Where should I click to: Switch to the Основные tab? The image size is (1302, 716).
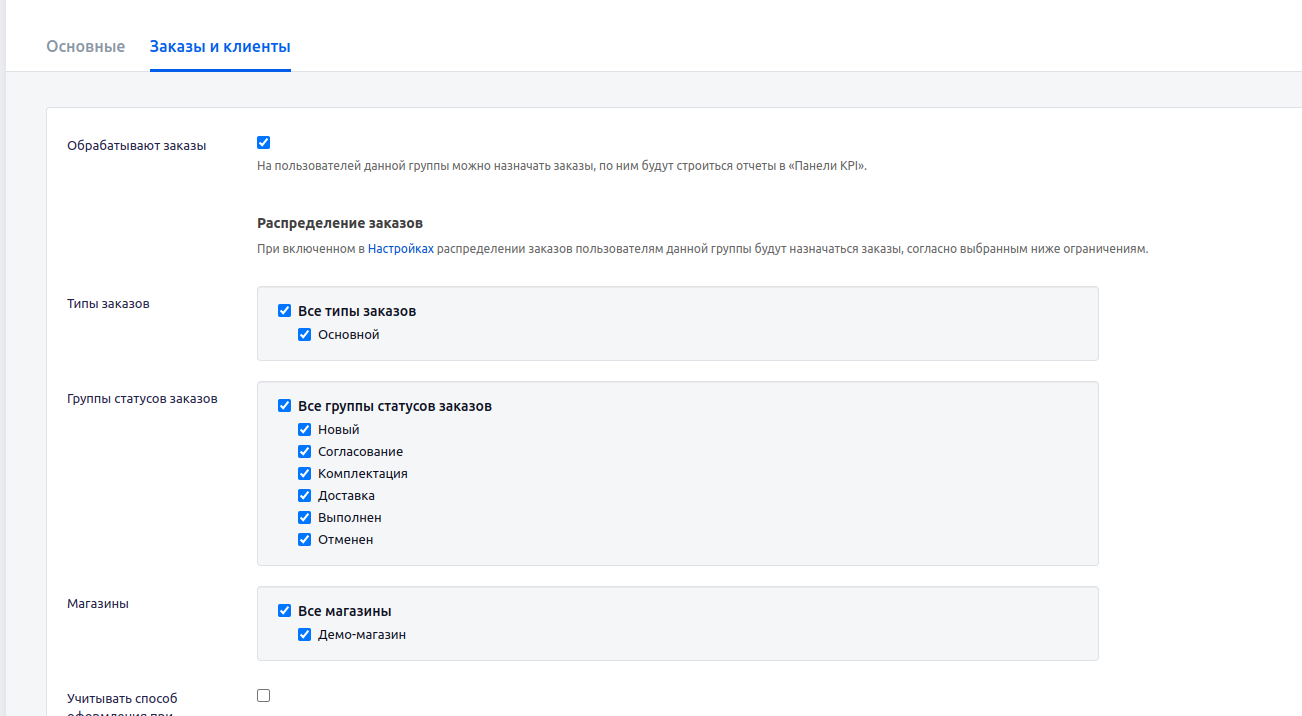[85, 46]
